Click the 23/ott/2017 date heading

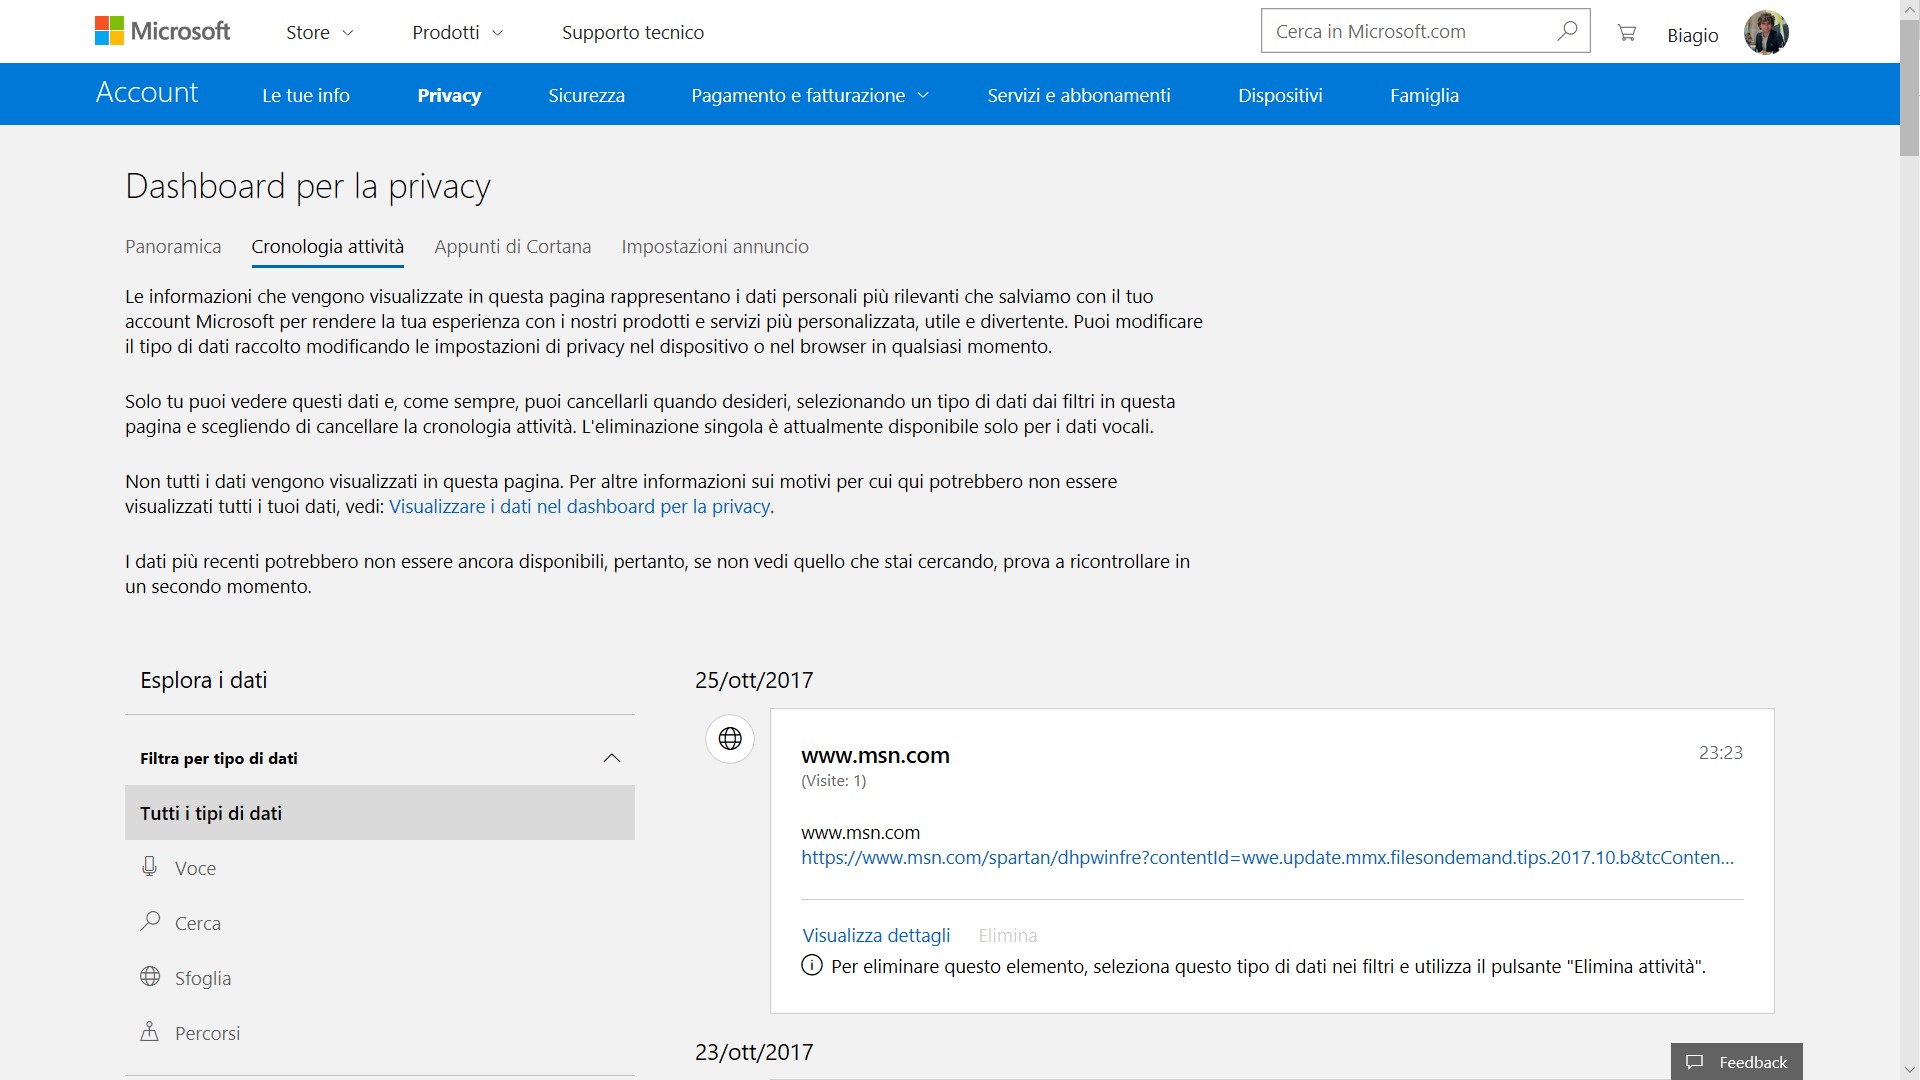[x=754, y=1052]
